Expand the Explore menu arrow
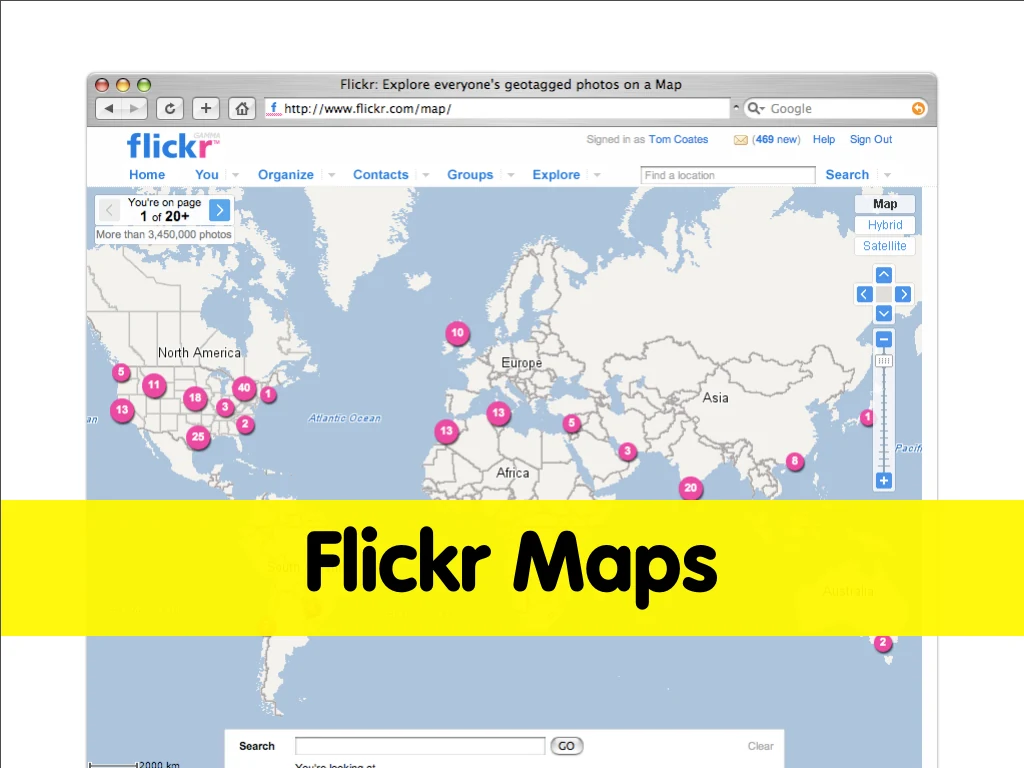The image size is (1024, 768). [x=597, y=175]
